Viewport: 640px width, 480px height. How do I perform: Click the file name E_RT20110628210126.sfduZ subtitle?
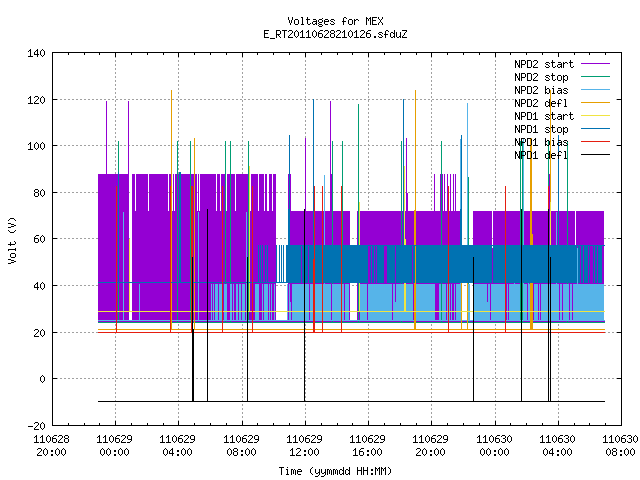[x=335, y=34]
